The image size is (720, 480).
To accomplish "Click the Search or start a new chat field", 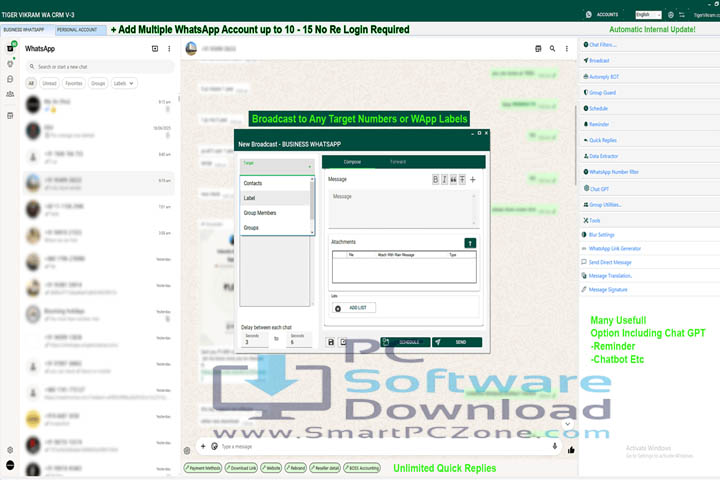I will 100,67.
